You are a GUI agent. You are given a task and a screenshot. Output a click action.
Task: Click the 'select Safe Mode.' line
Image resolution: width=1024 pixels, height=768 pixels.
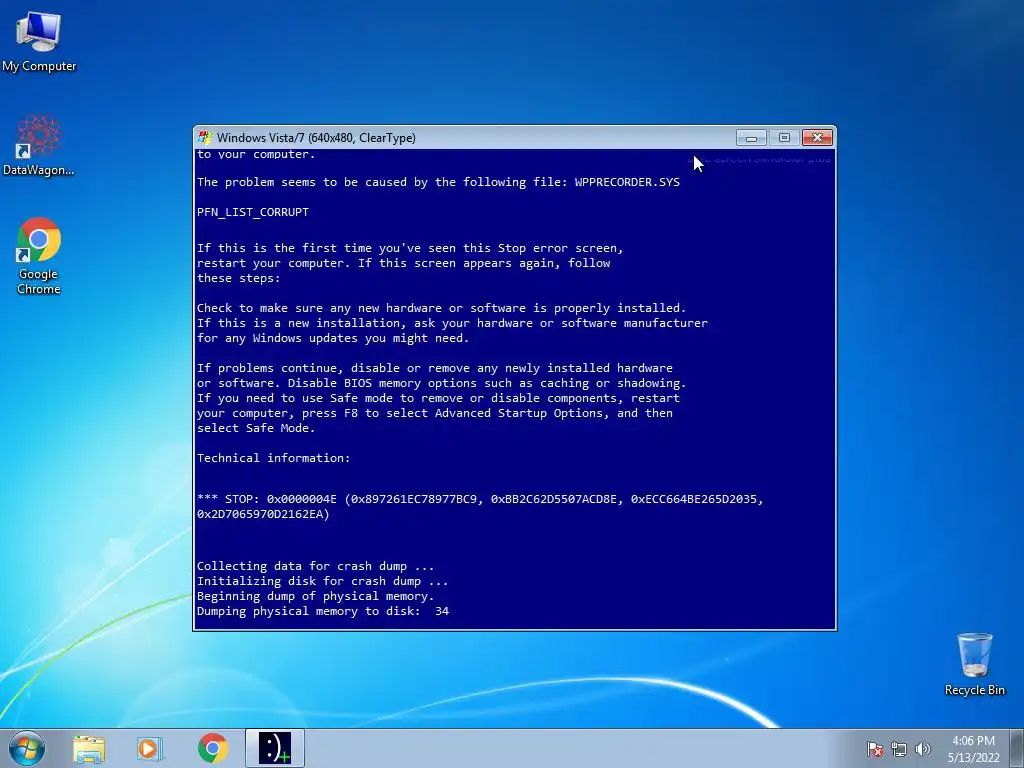click(x=256, y=428)
